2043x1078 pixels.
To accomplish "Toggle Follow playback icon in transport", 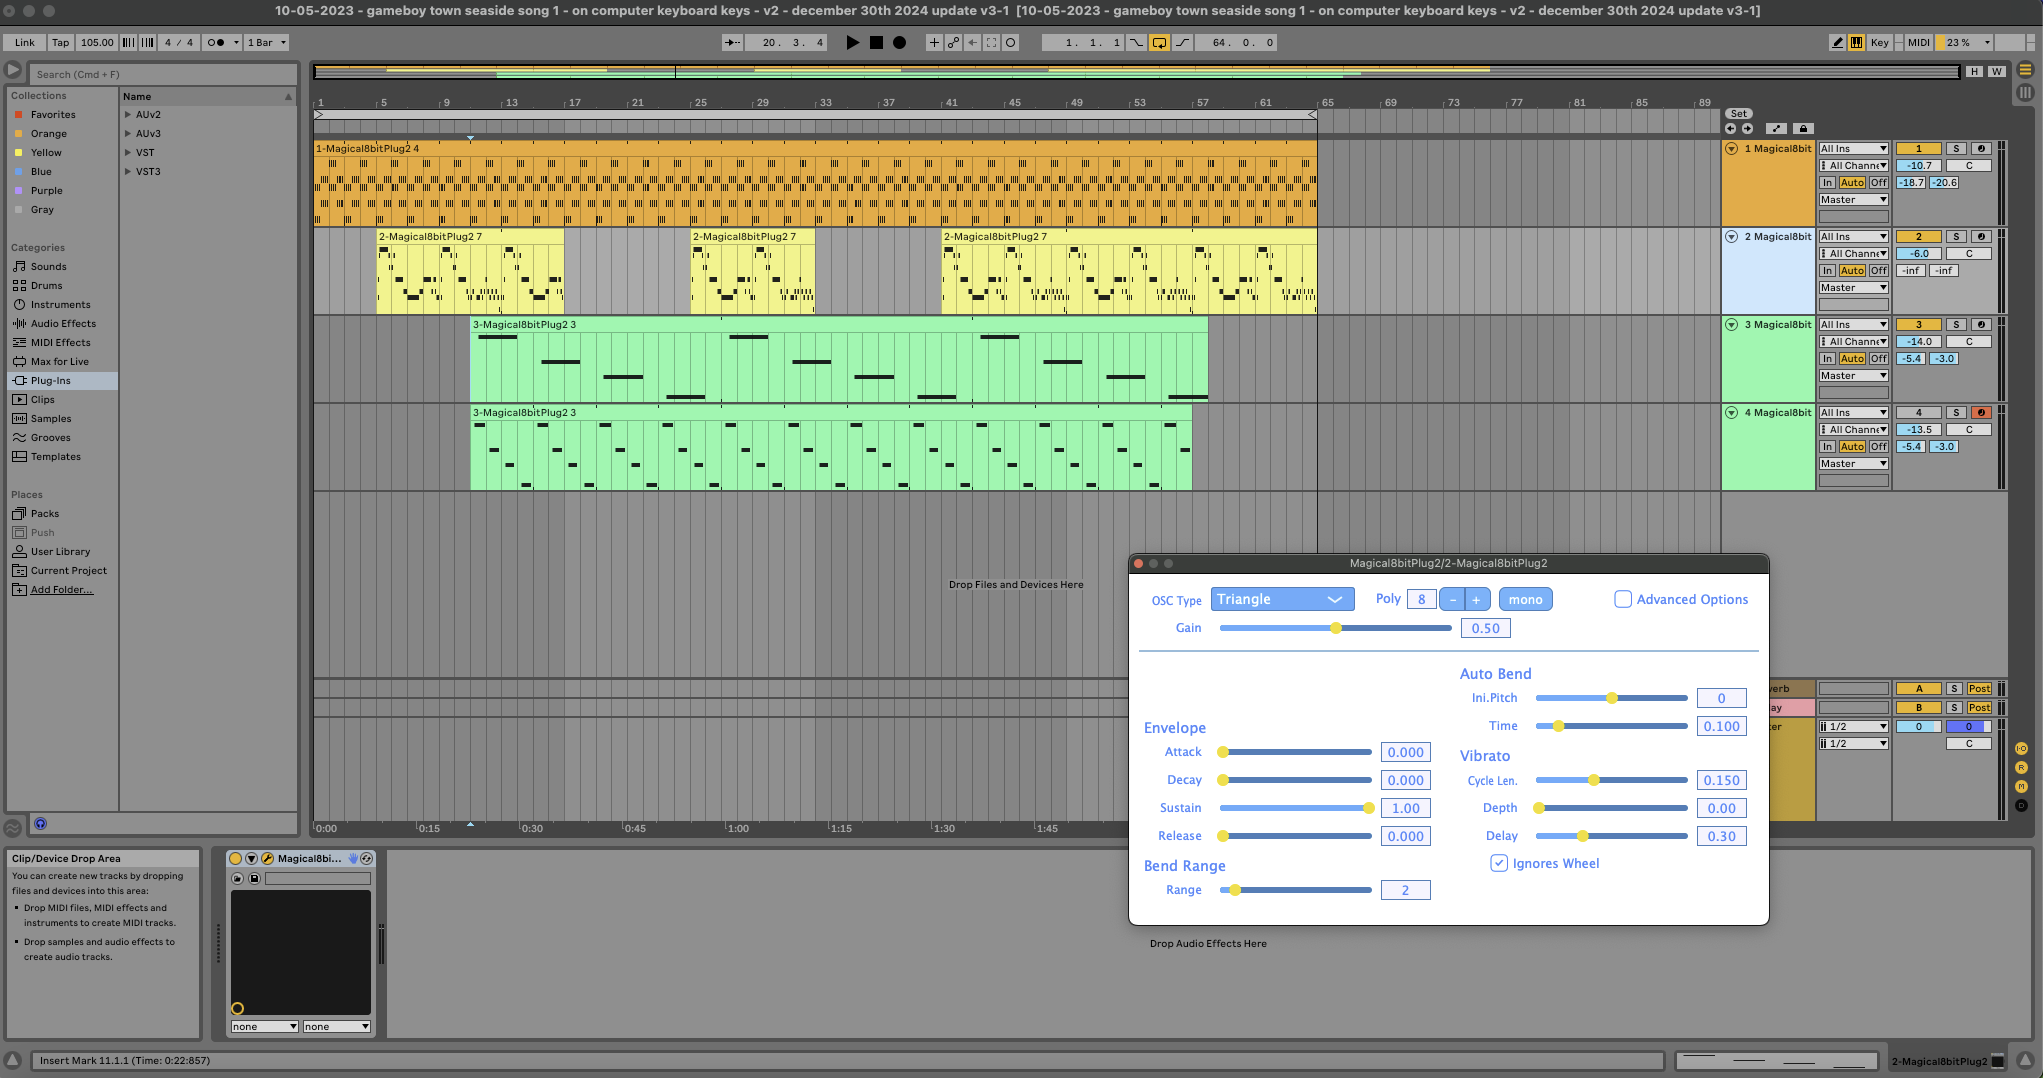I will pos(732,42).
